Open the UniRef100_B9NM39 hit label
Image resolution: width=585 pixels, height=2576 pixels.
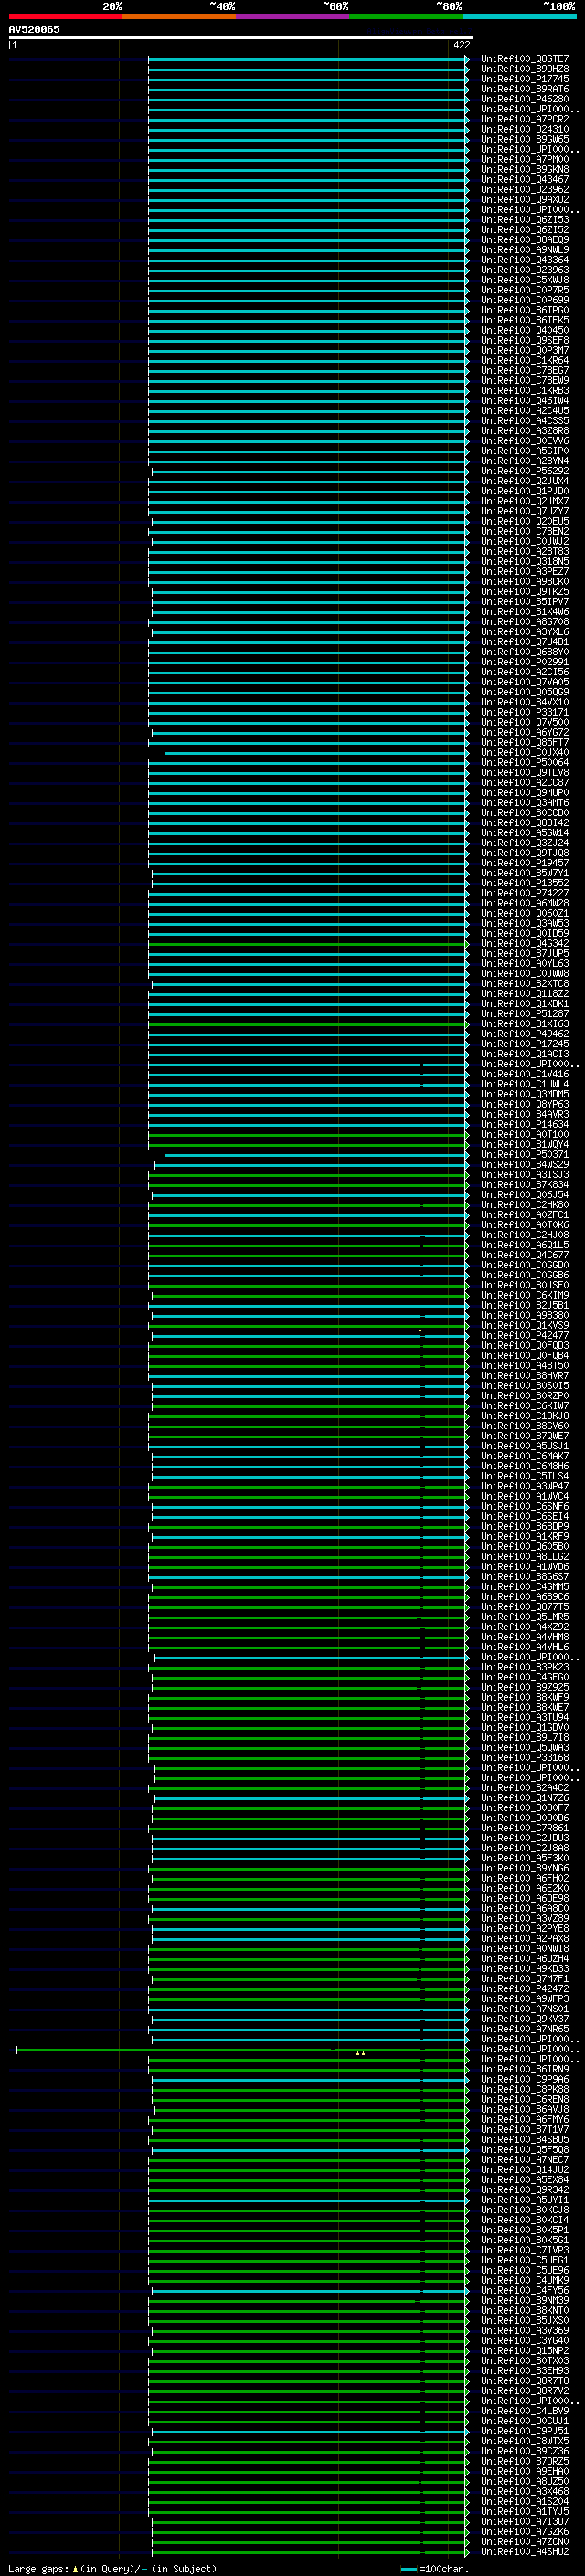[x=525, y=2300]
